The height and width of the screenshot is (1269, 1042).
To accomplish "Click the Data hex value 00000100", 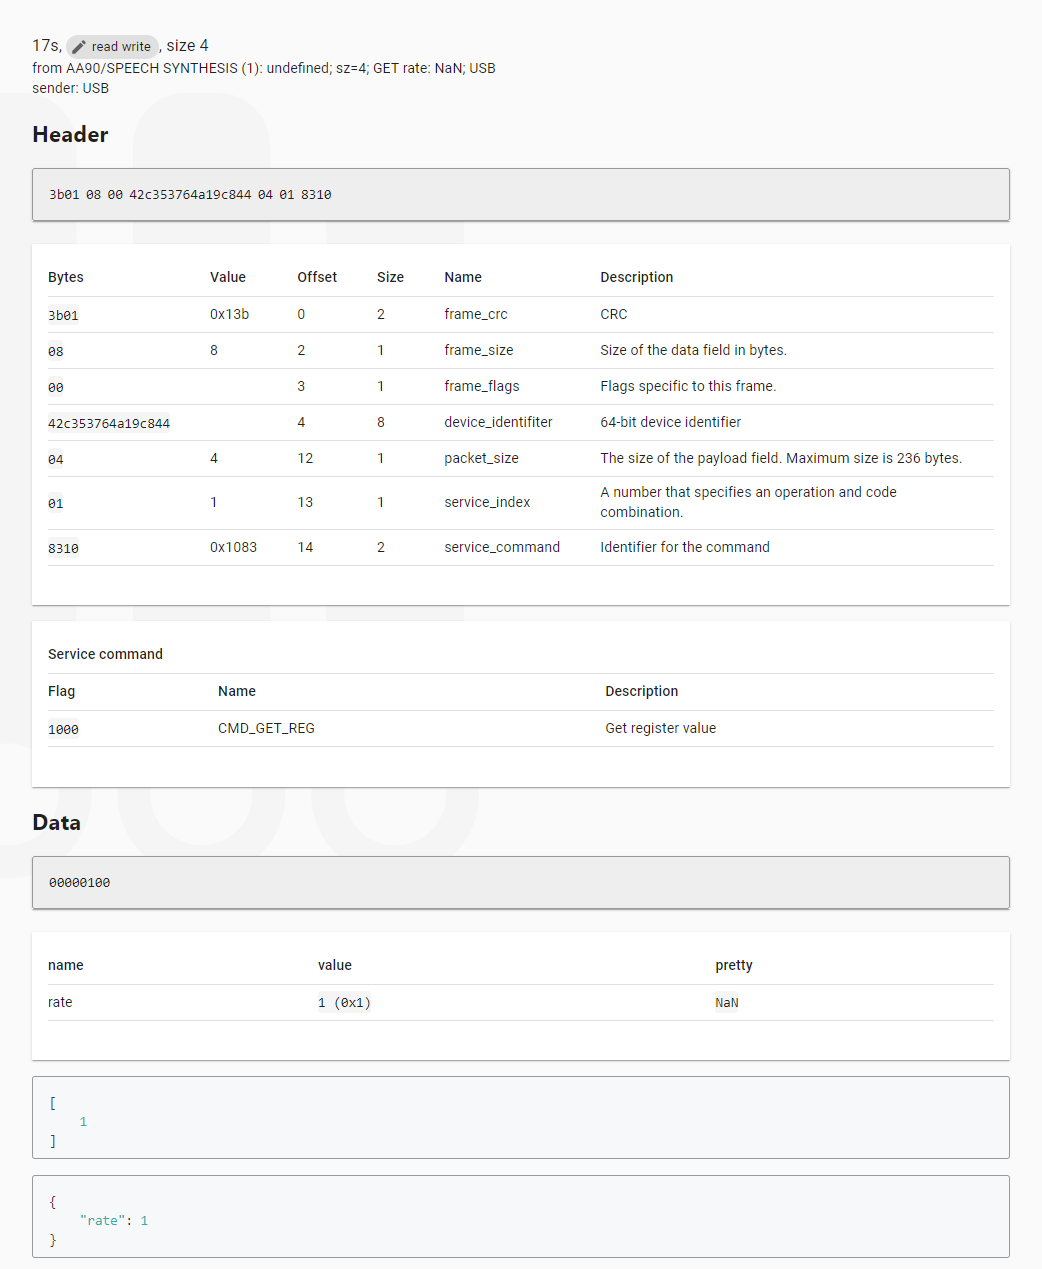I will [x=78, y=882].
